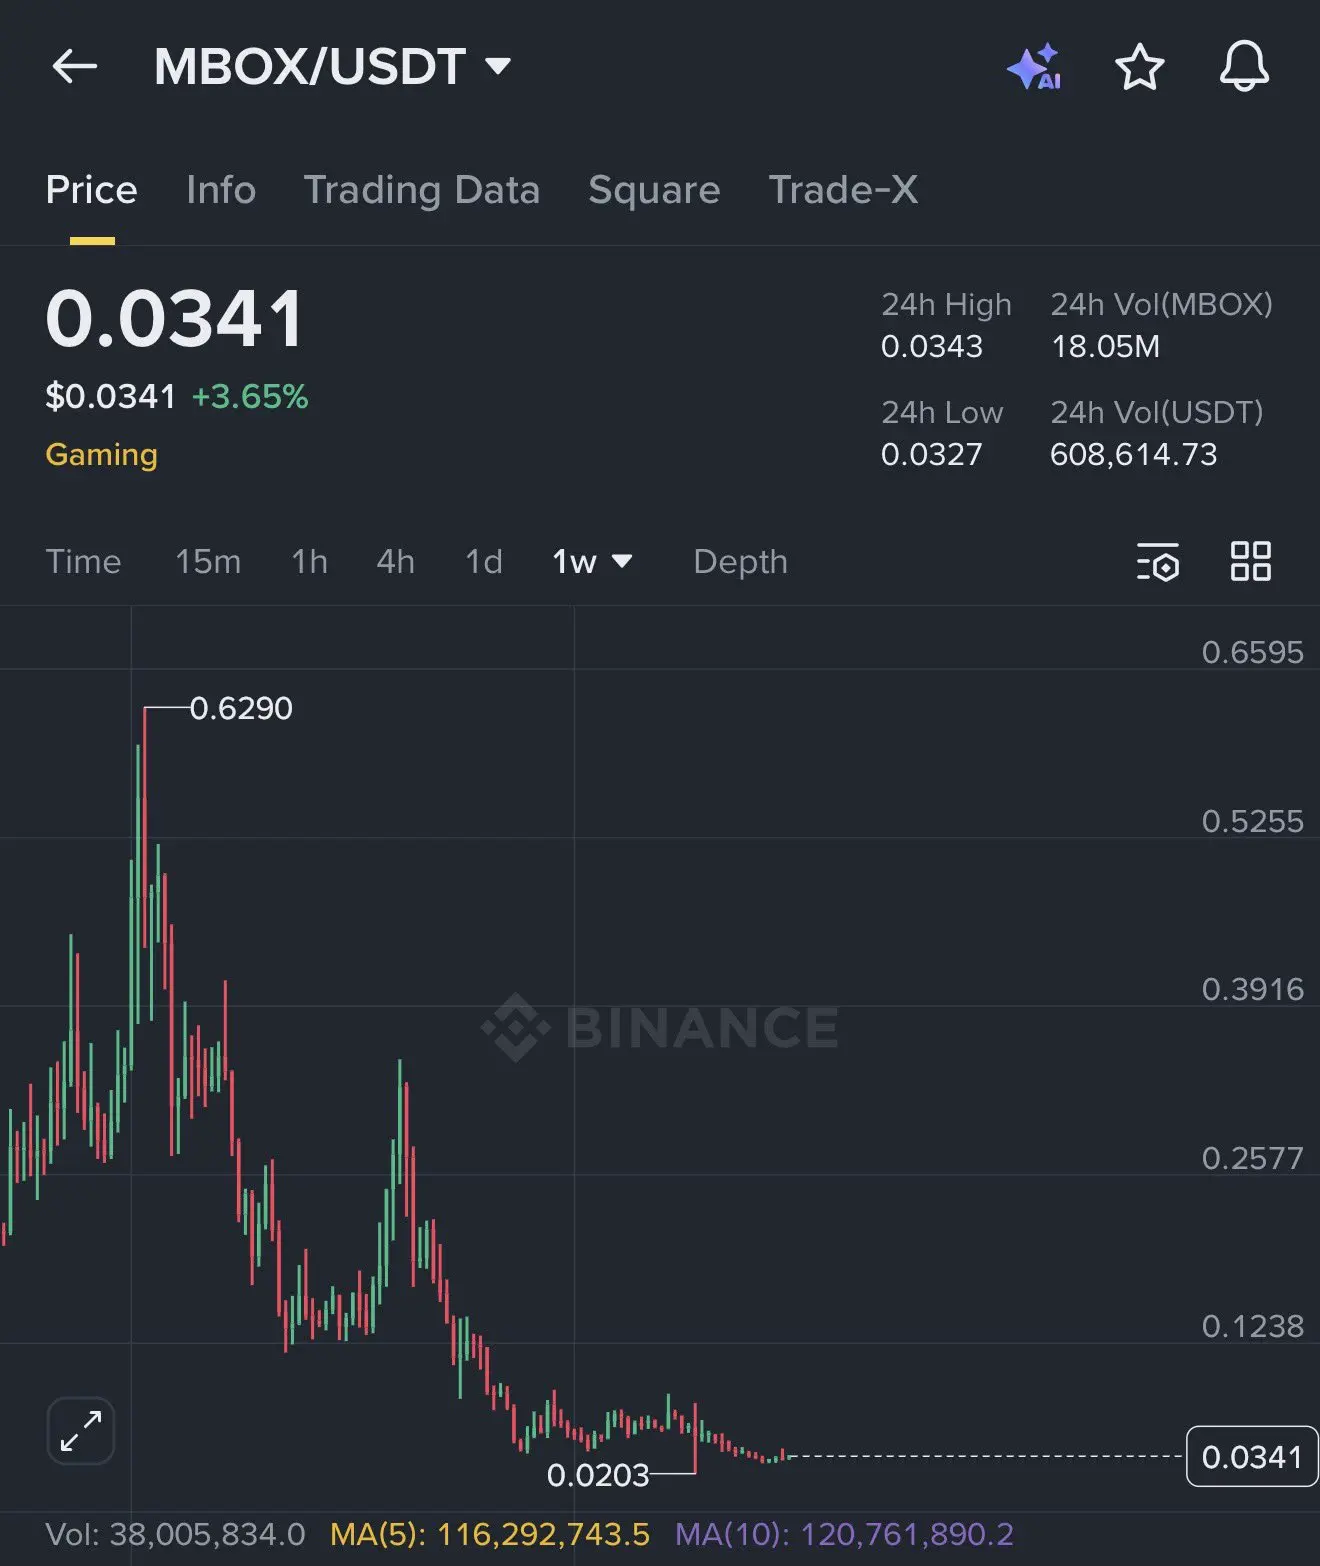This screenshot has width=1320, height=1566.
Task: Switch chart to 1h interval
Action: [x=310, y=562]
